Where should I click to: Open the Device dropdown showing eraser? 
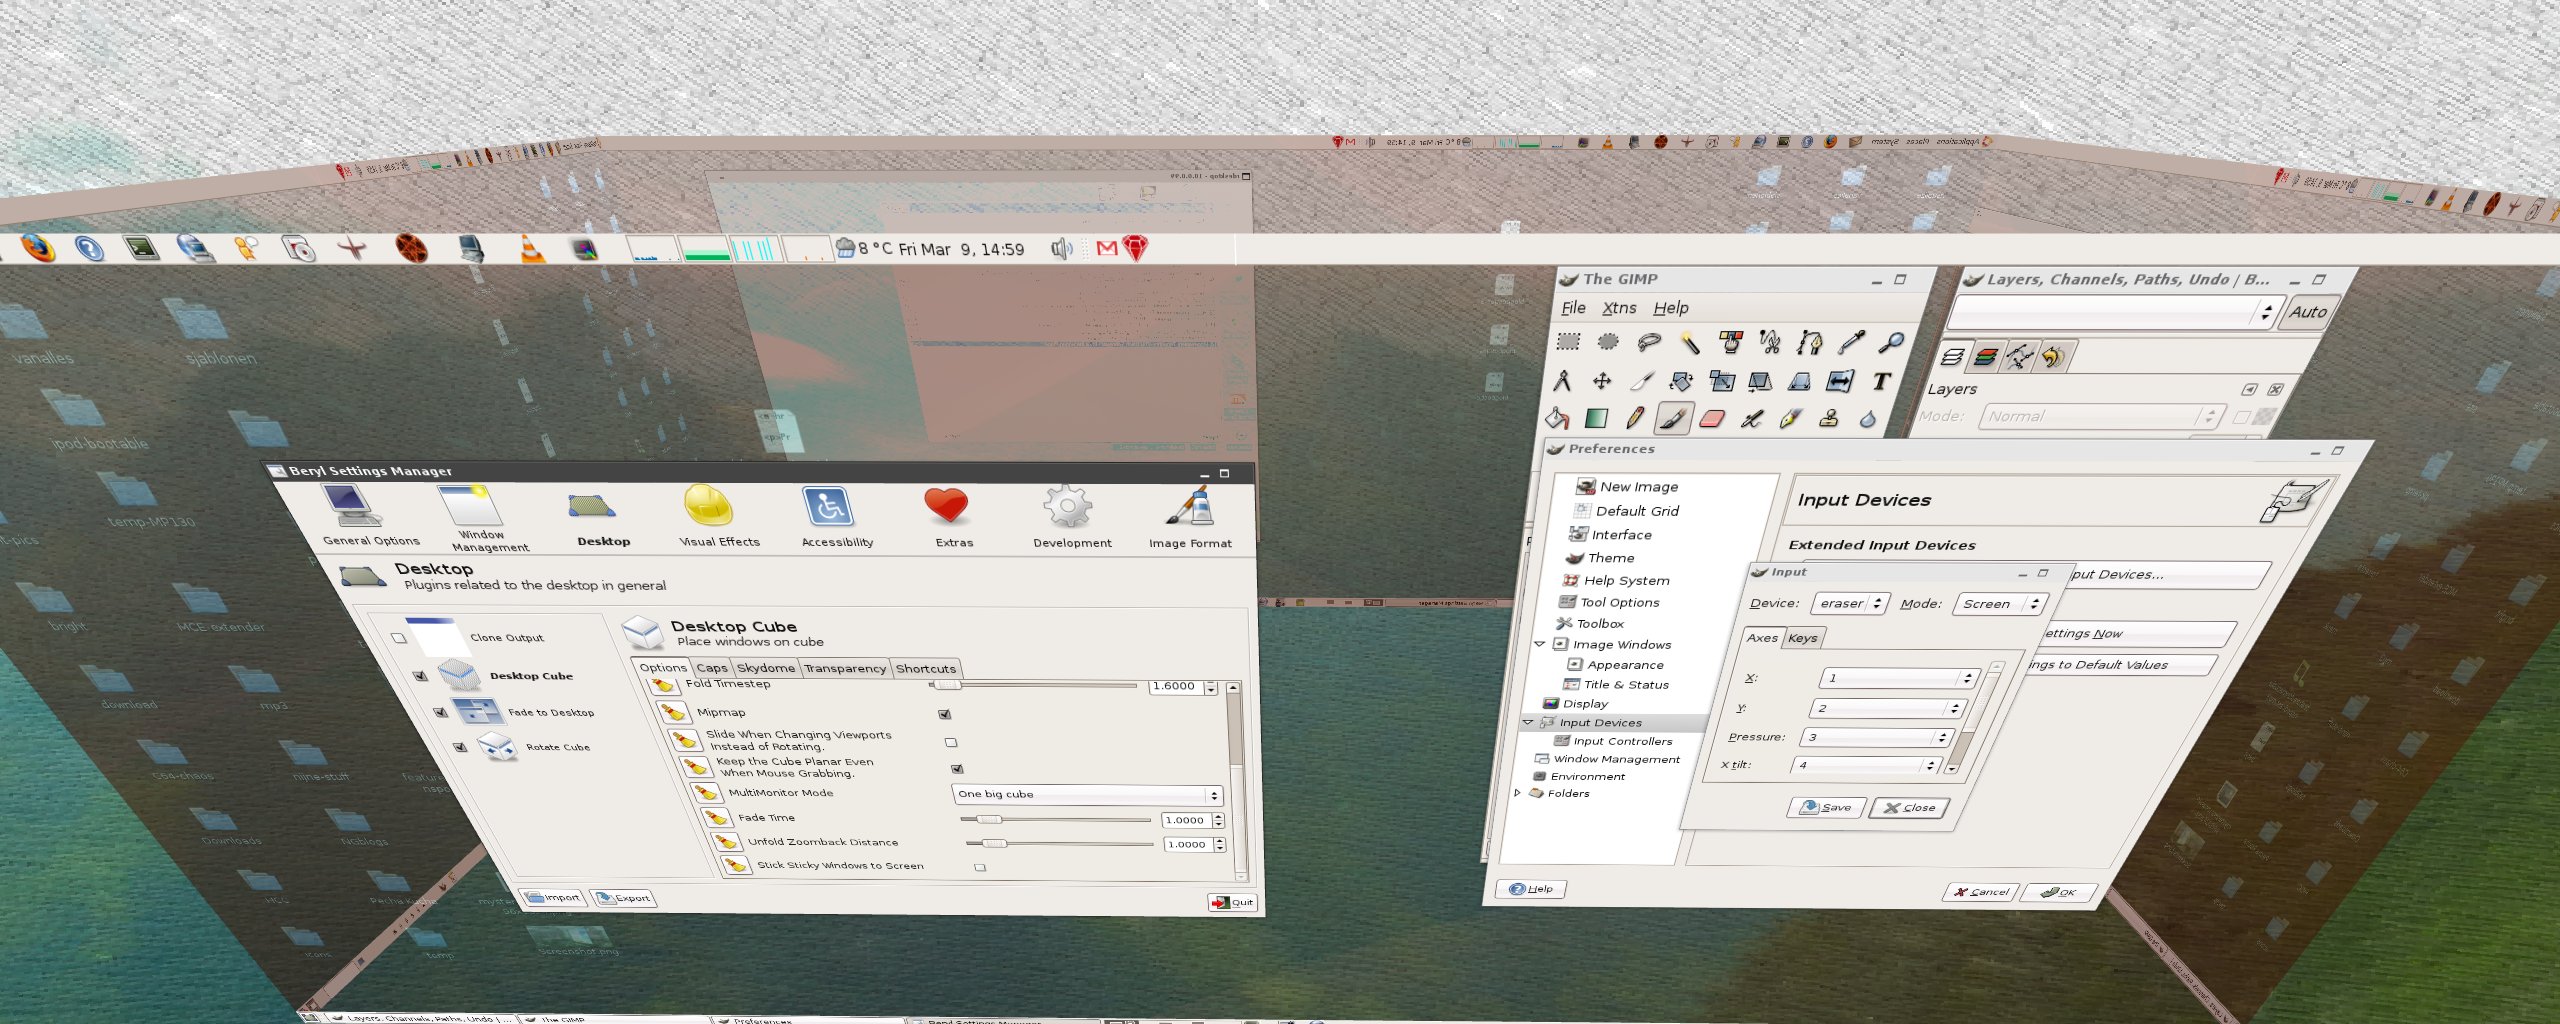(x=1849, y=604)
